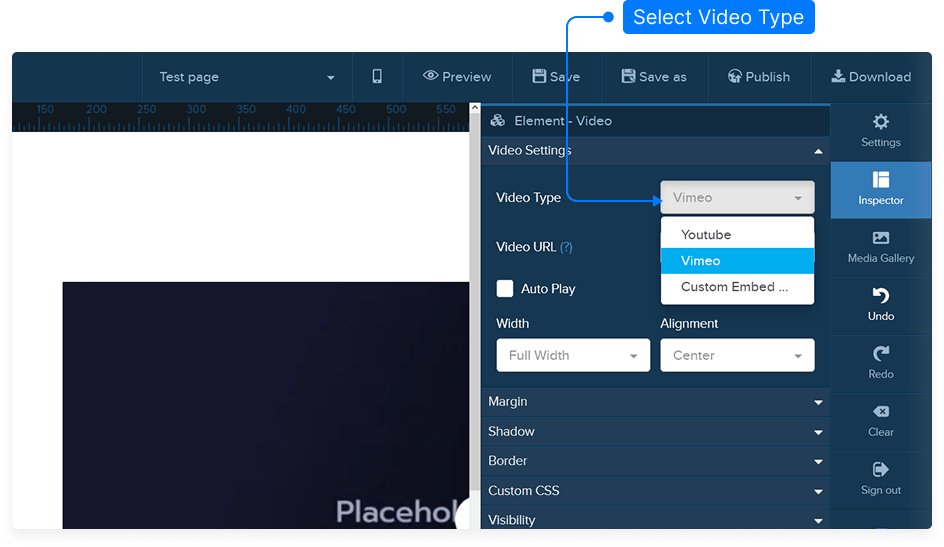
Task: Toggle mobile device view icon
Action: point(377,77)
